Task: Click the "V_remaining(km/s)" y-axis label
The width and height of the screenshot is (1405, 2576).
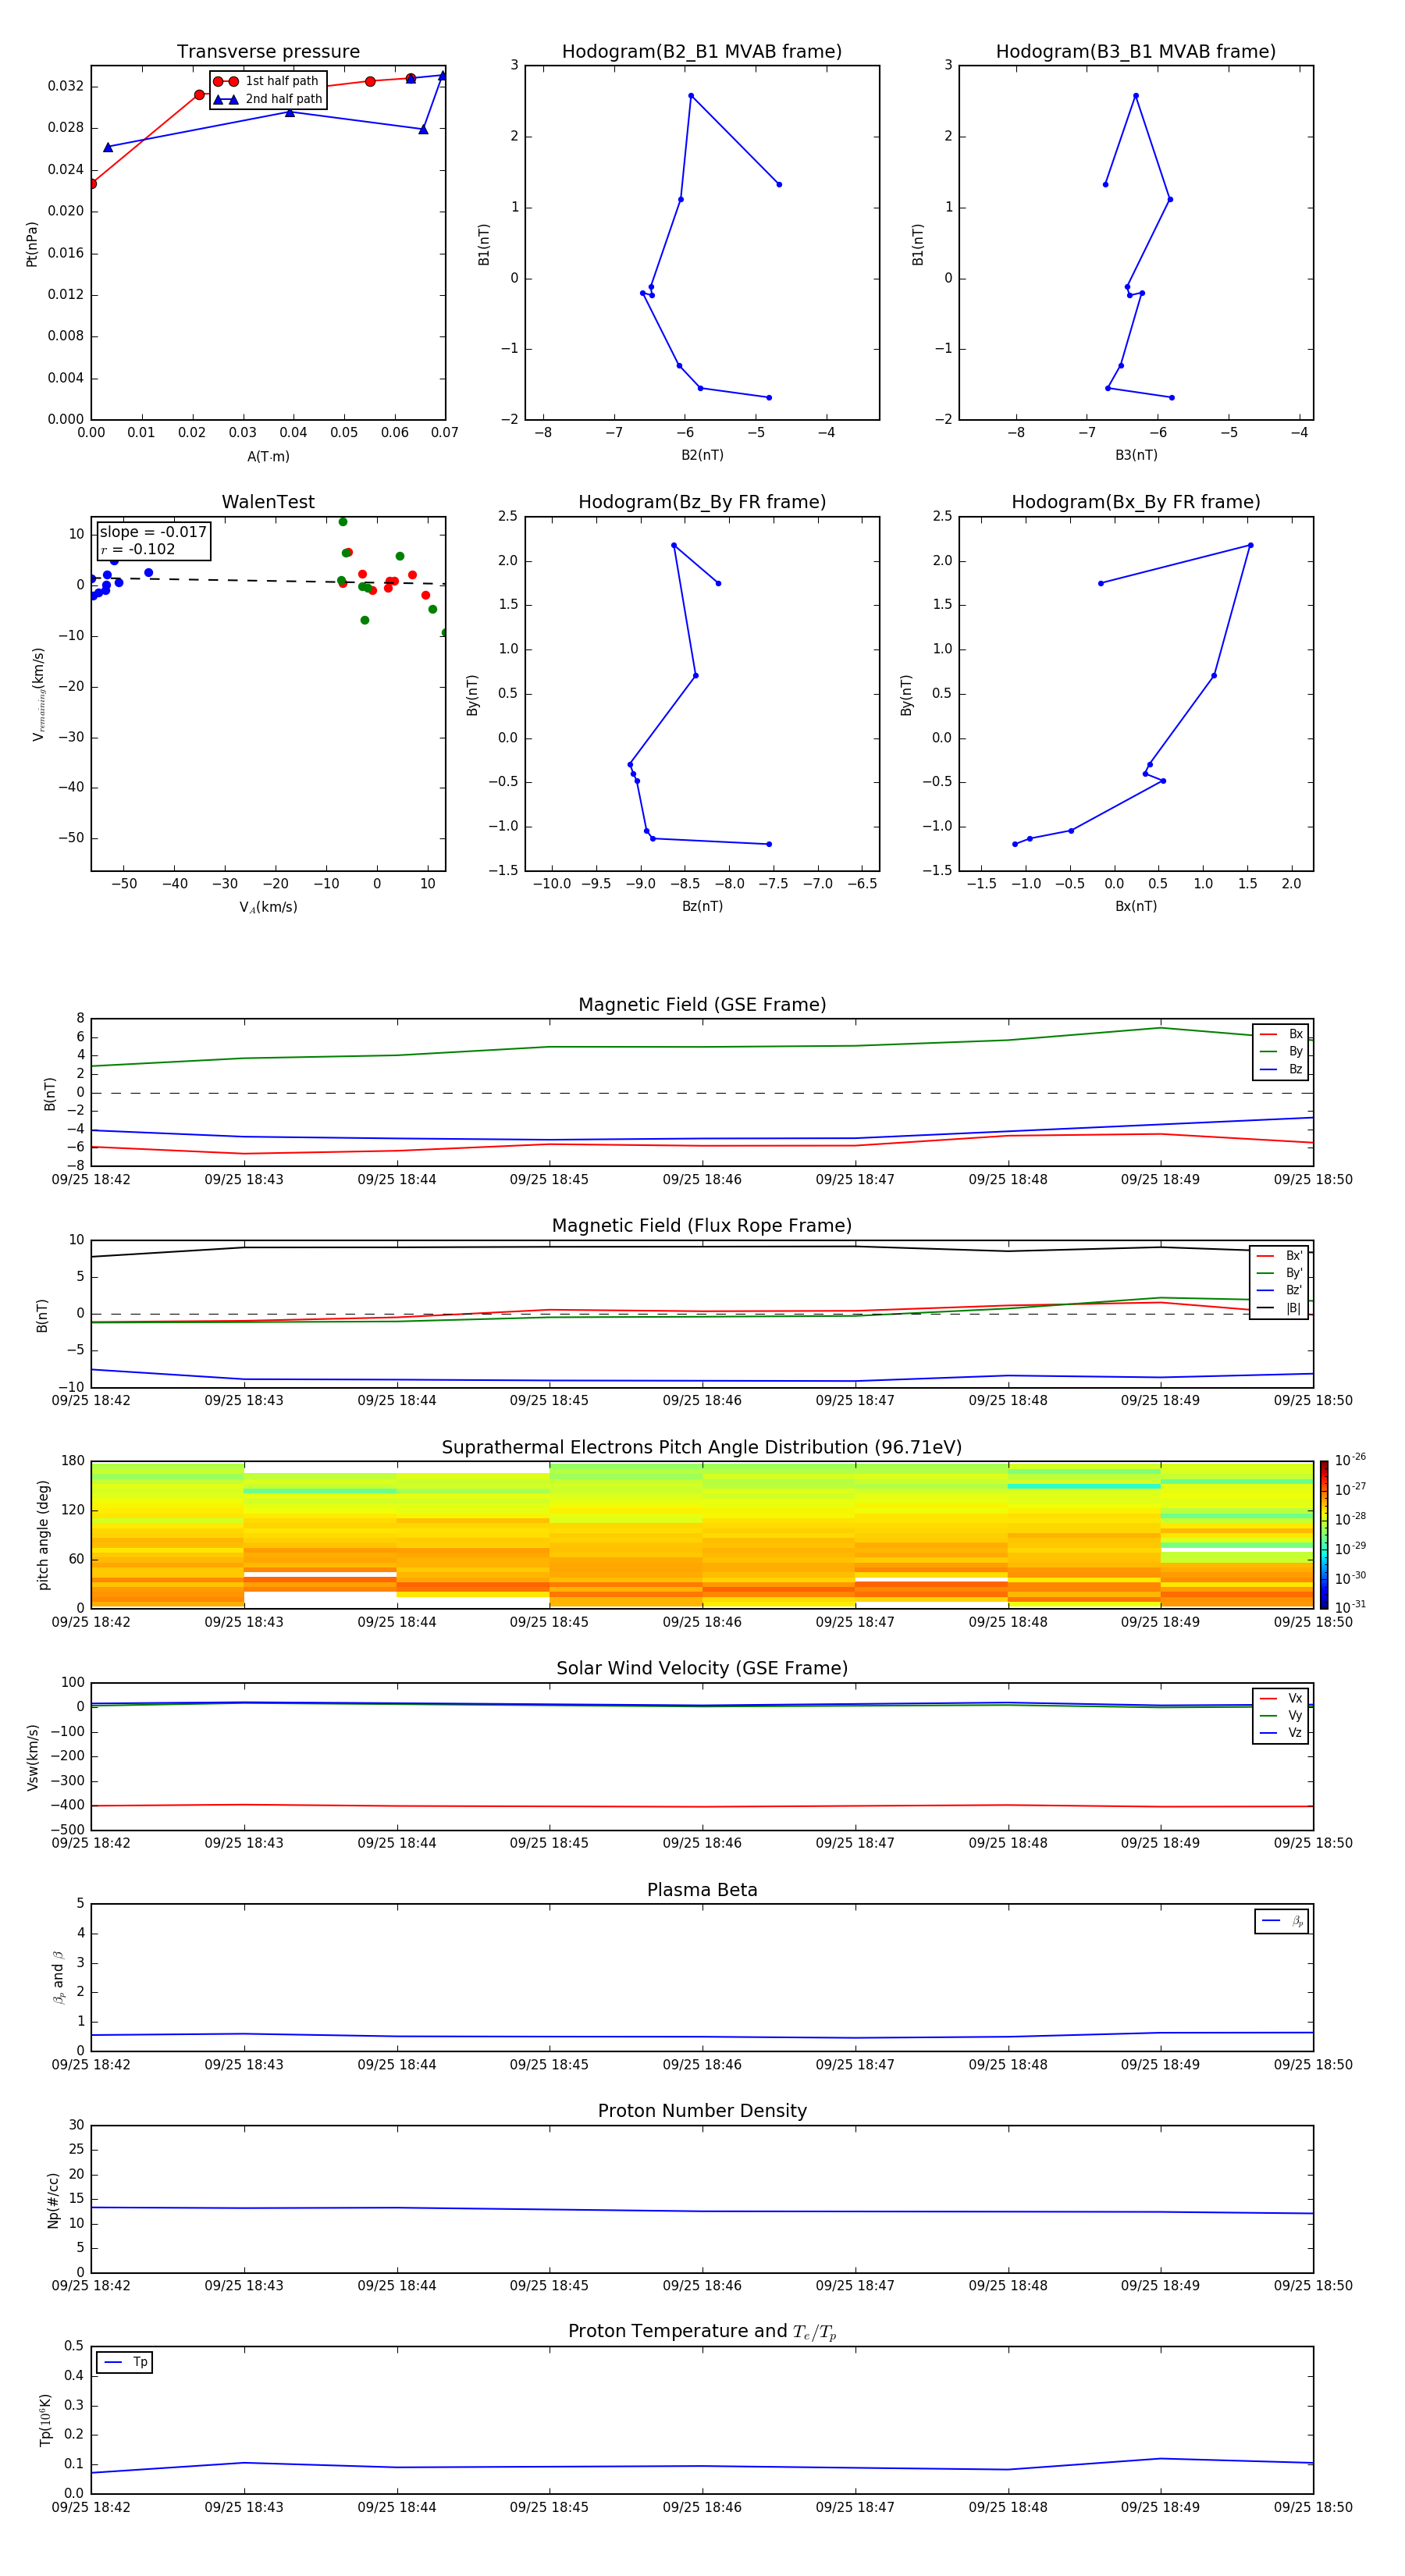Action: [x=38, y=694]
